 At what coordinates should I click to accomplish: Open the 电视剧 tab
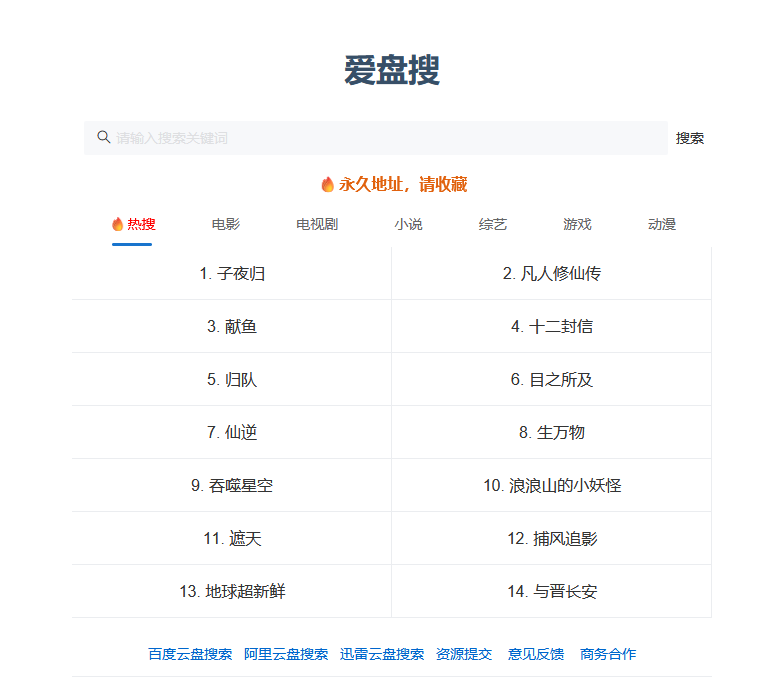pos(317,224)
